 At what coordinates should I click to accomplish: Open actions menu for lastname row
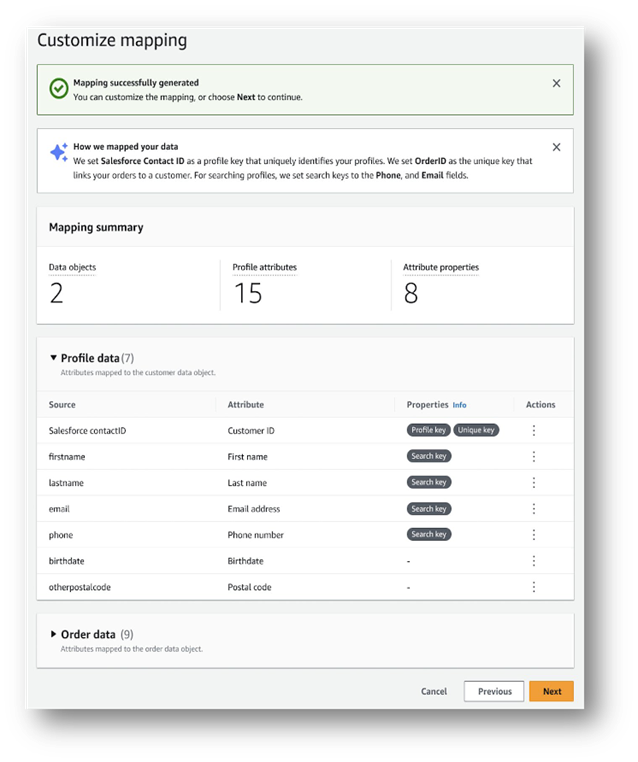[x=534, y=483]
